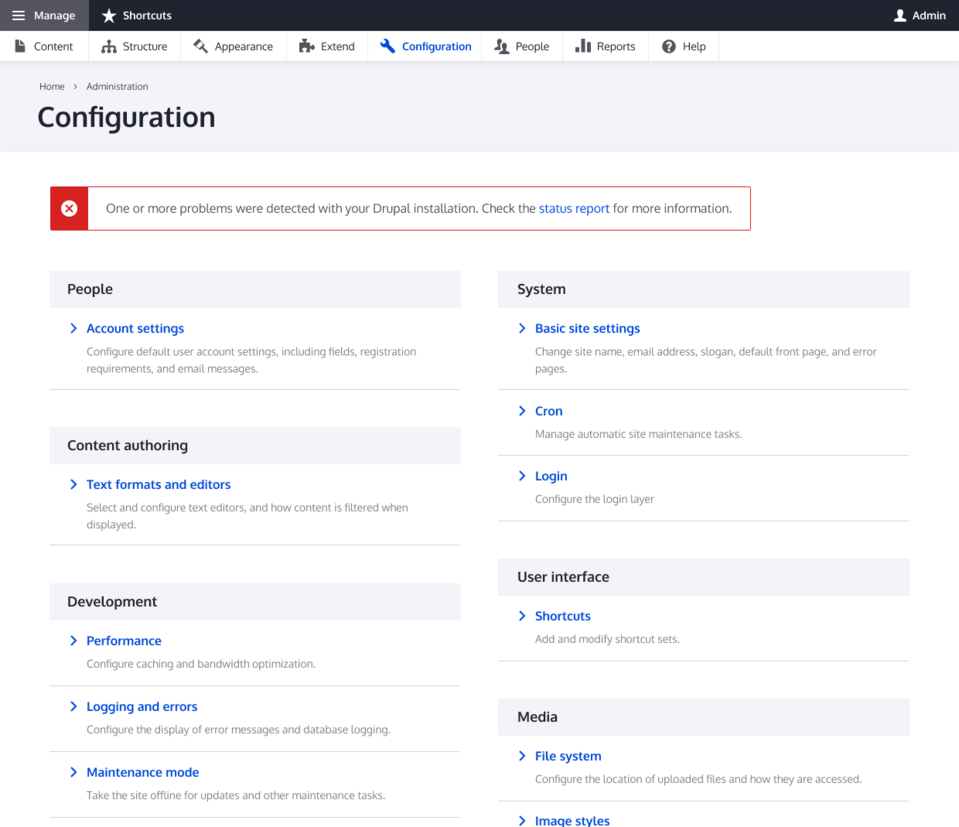Click the Development section heading
Viewport: 959px width, 827px height.
pos(112,602)
